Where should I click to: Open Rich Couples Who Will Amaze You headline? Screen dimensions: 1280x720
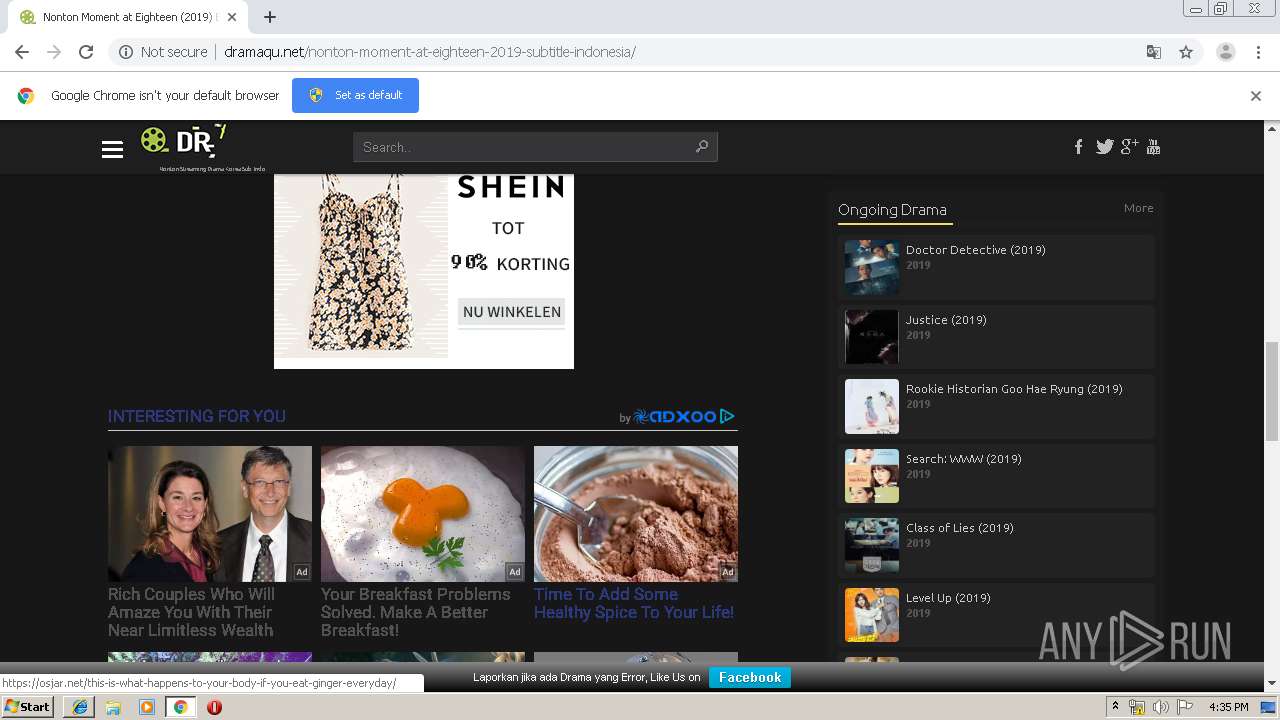coord(191,612)
